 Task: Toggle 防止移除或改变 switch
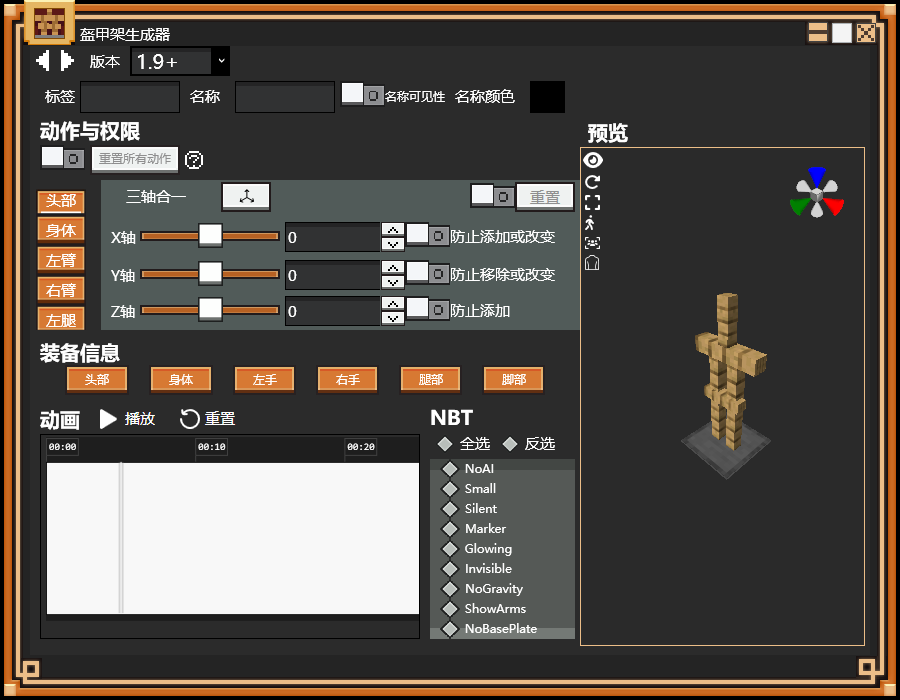428,273
